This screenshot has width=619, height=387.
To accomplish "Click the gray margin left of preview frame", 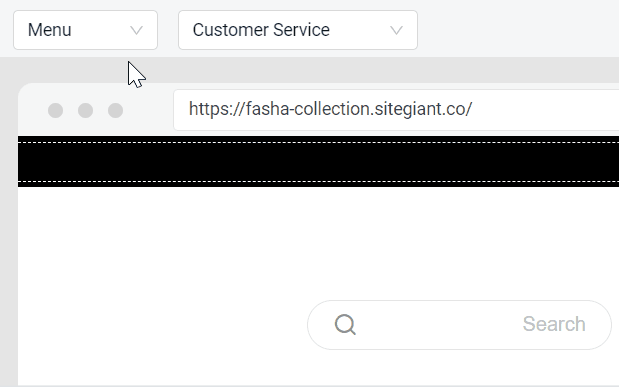I will 9,237.
